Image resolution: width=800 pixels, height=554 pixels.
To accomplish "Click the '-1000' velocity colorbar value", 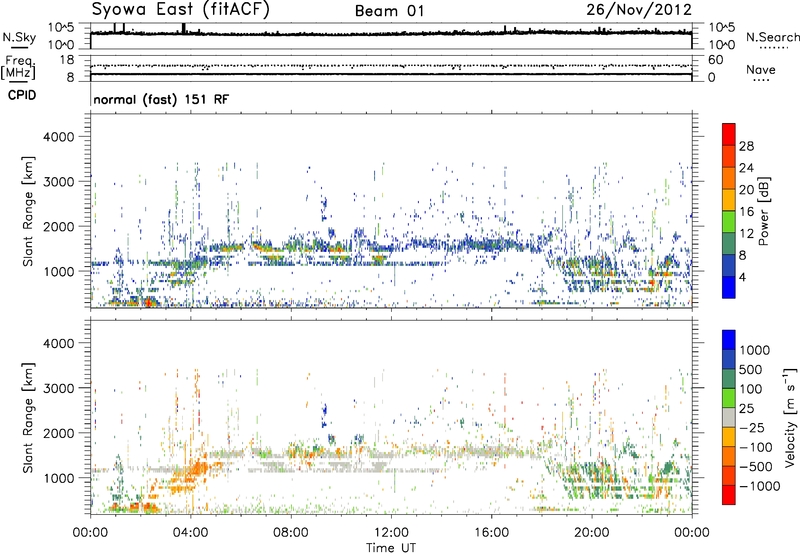I will [x=760, y=486].
